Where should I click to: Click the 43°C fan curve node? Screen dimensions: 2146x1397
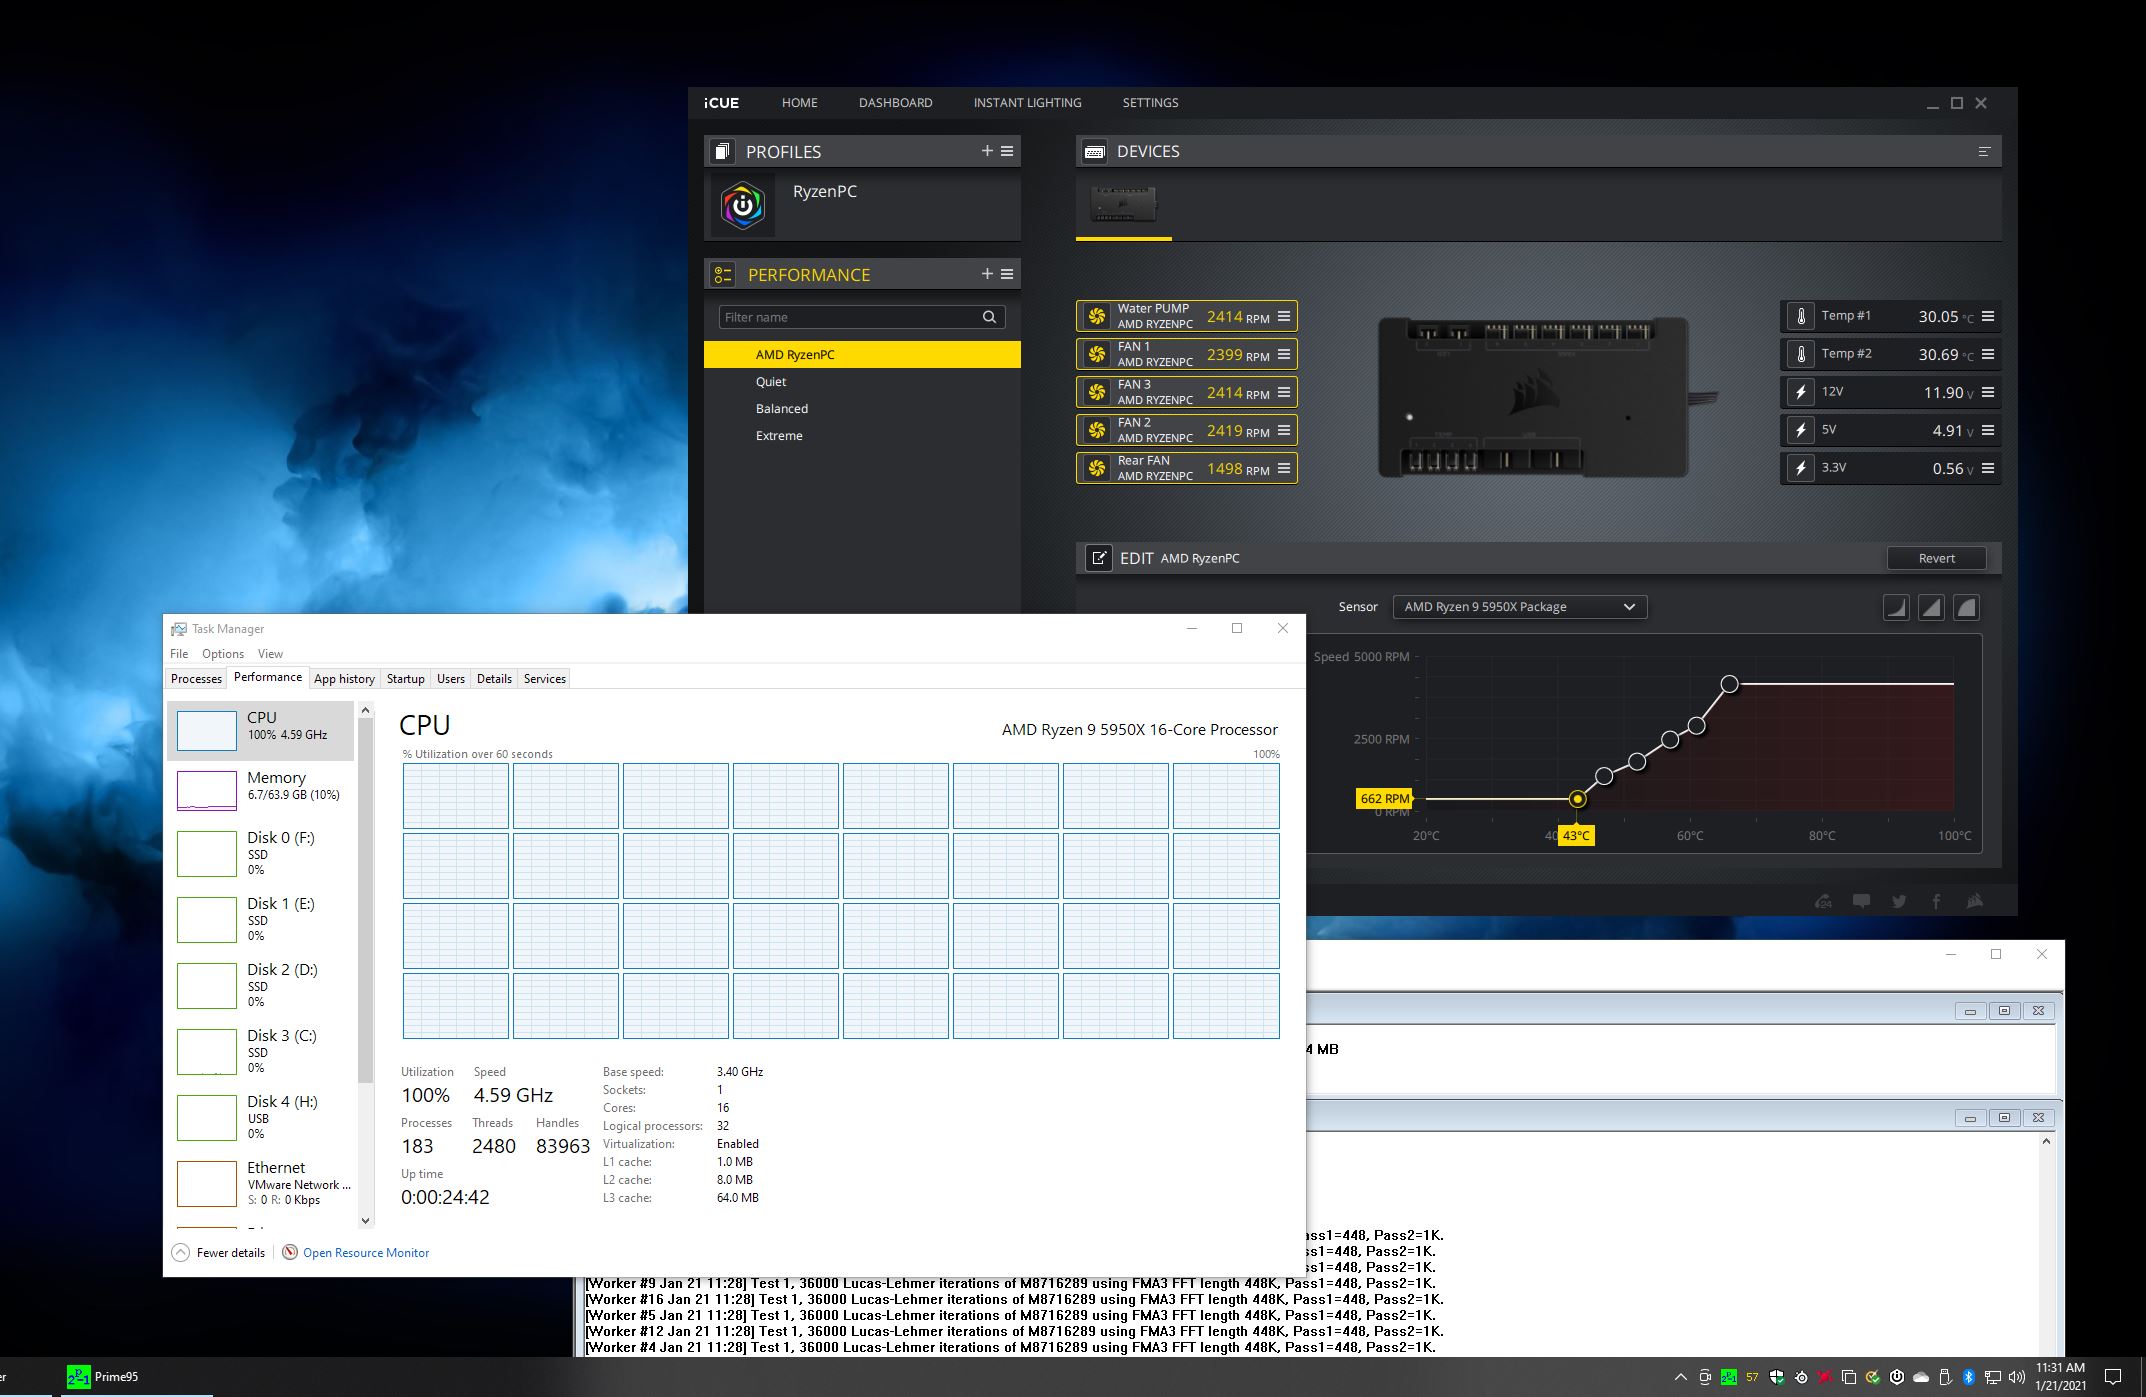(1578, 799)
